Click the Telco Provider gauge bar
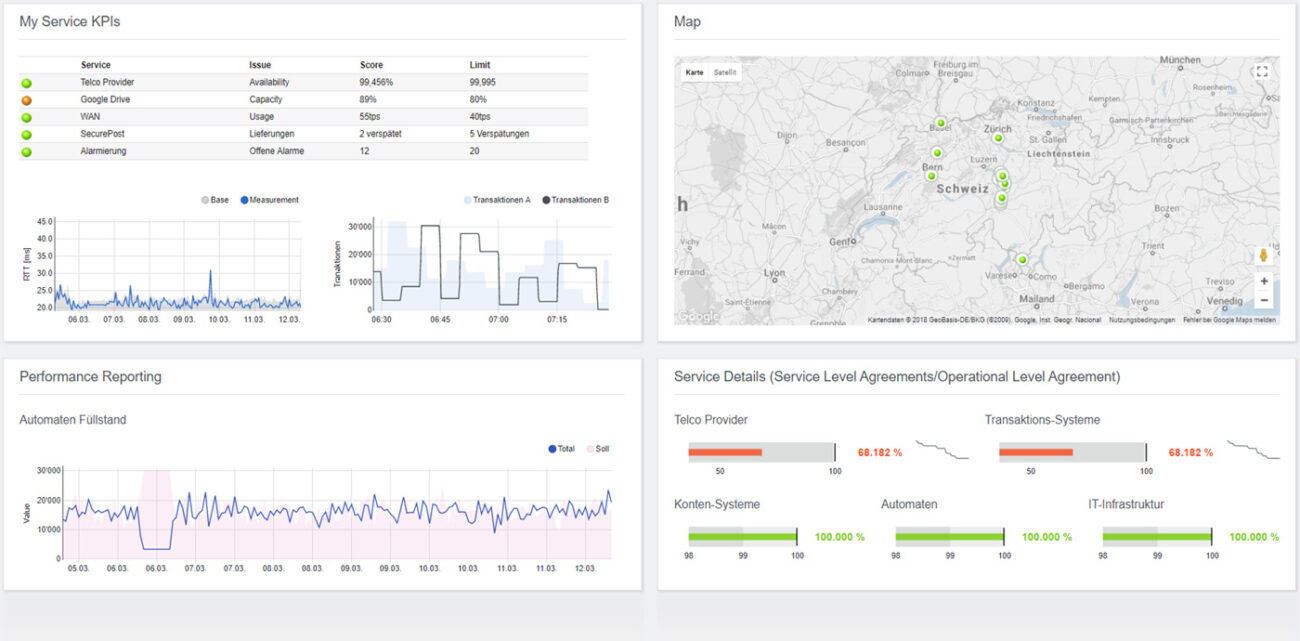The image size is (1300, 641). pos(725,452)
